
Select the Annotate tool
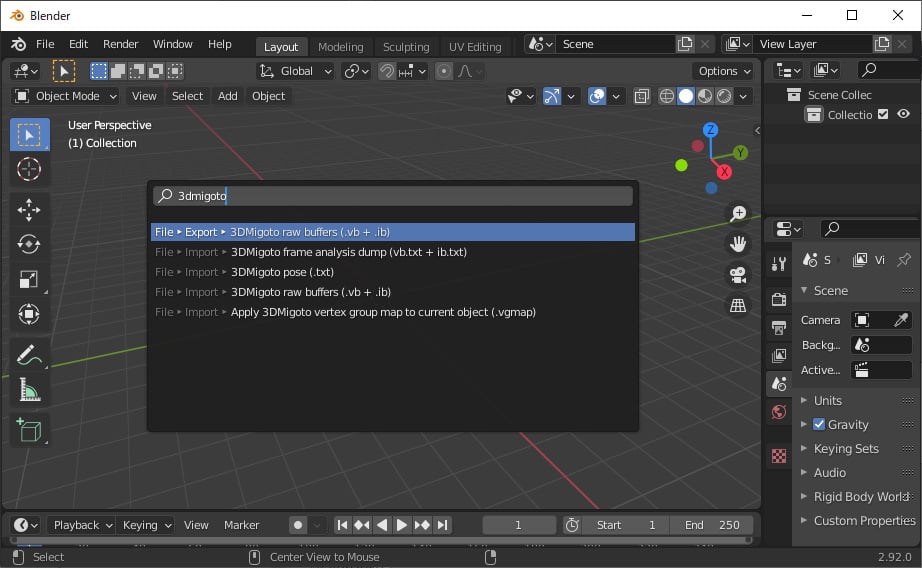click(29, 355)
